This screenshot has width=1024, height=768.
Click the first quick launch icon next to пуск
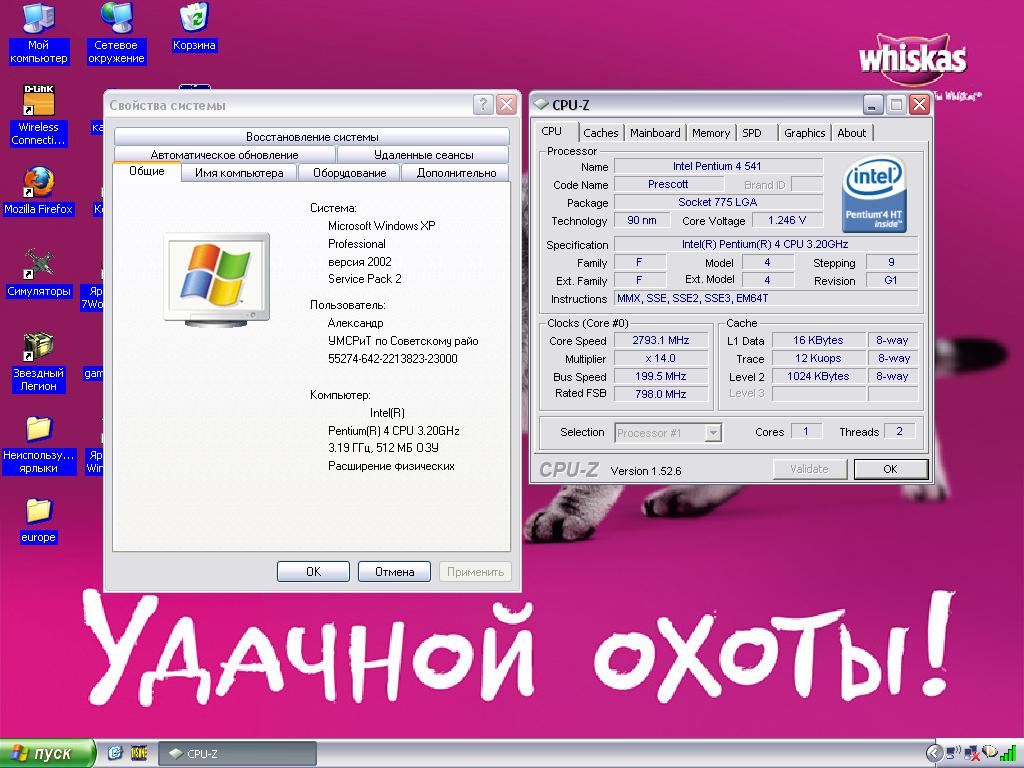[115, 753]
